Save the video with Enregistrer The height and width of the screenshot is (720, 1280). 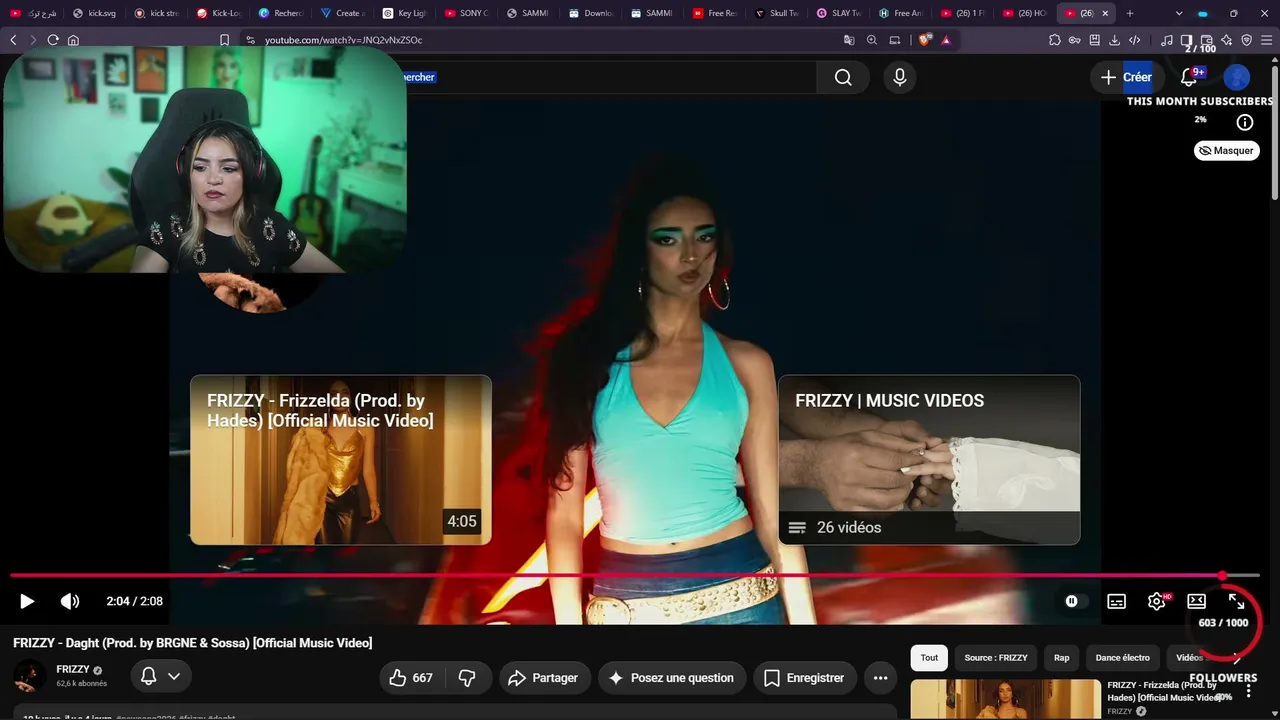coord(805,678)
